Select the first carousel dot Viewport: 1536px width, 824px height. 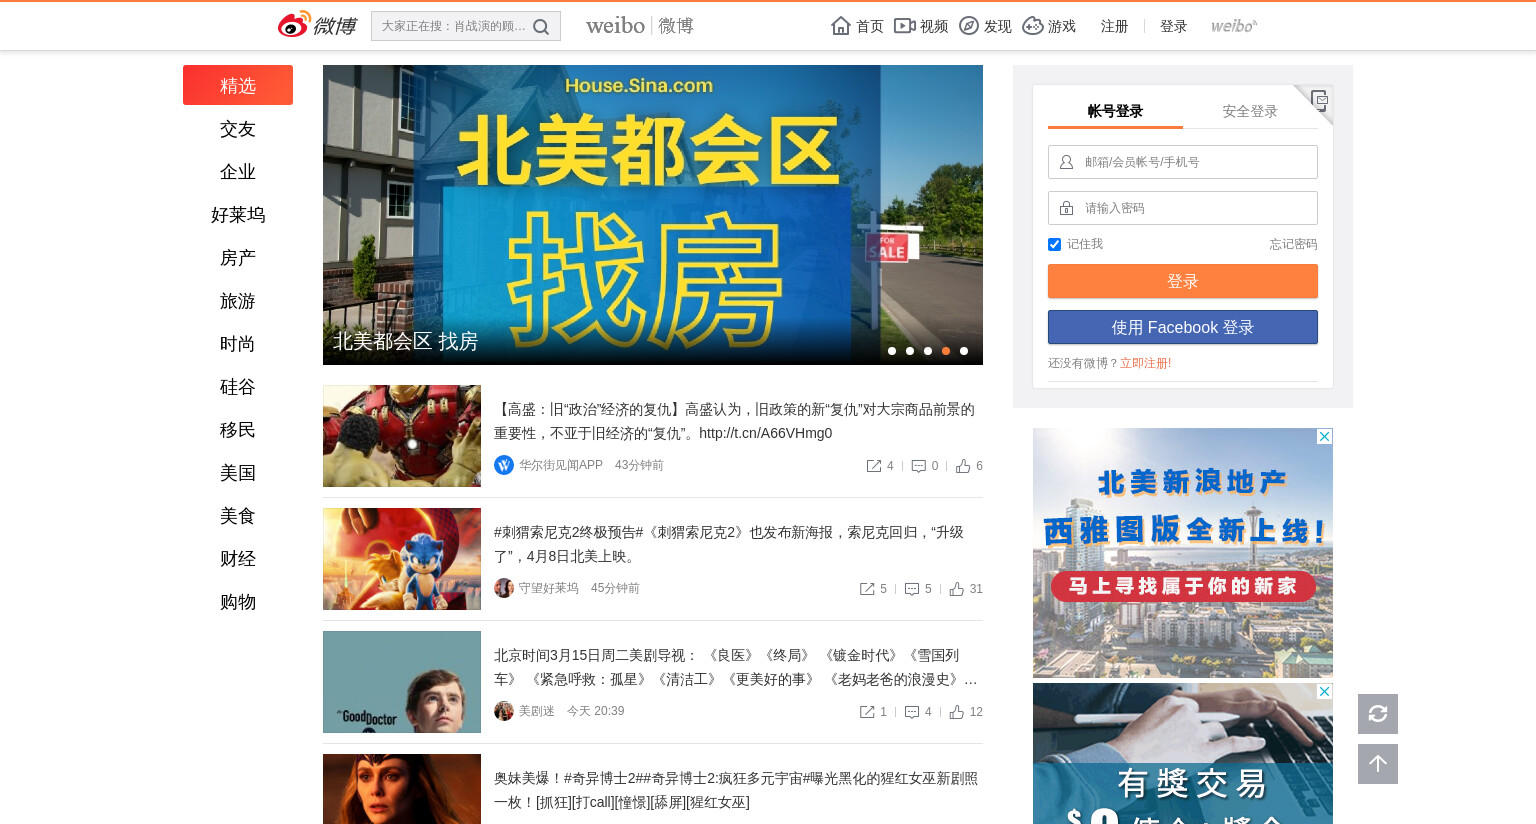892,351
